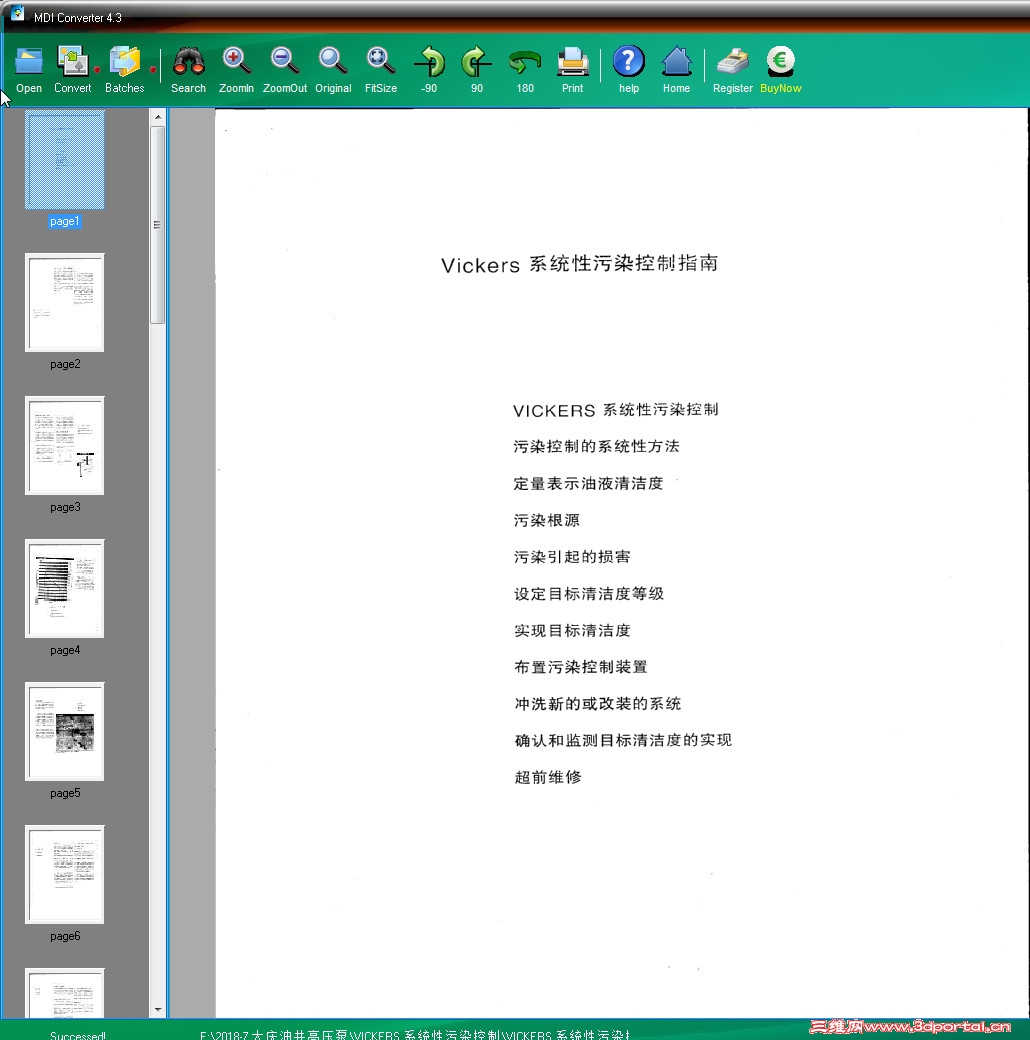1030x1040 pixels.
Task: Select the page2 thumbnail
Action: tap(64, 302)
